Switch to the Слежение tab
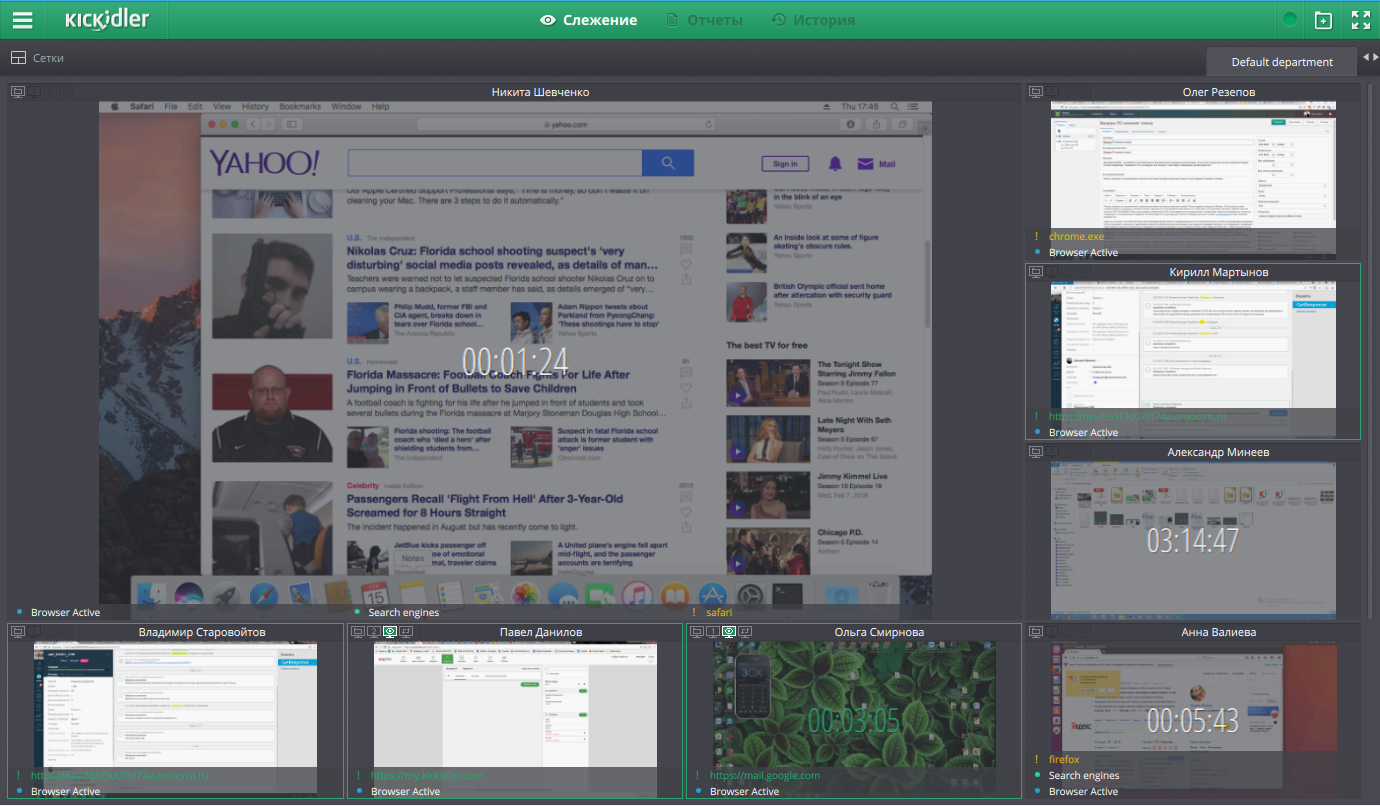Viewport: 1380px width, 806px height. [588, 20]
